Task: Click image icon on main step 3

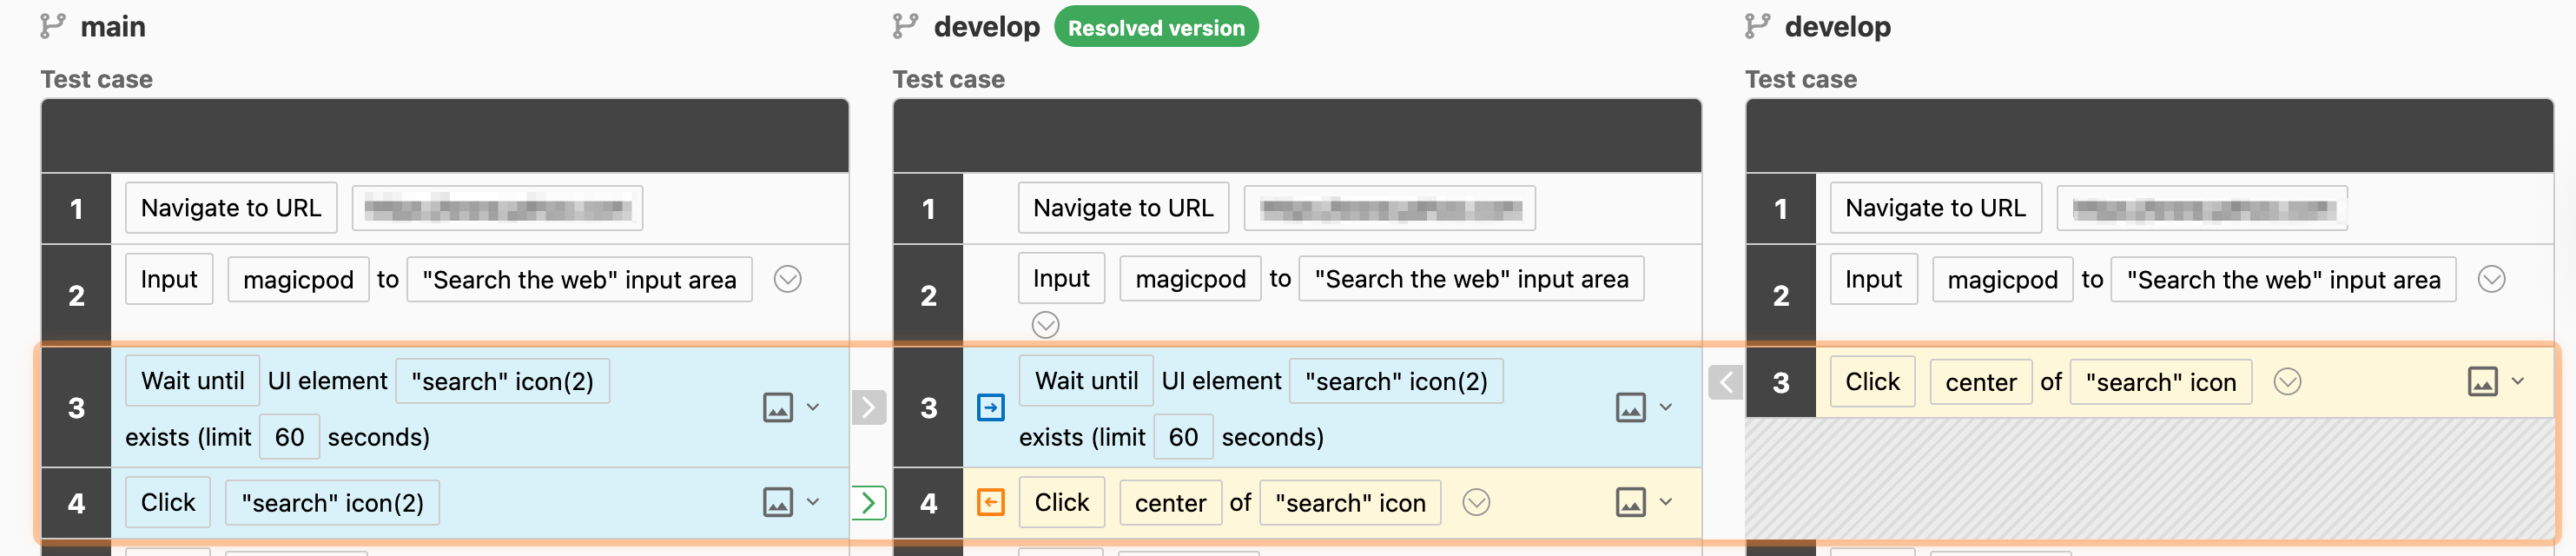Action: coord(778,408)
